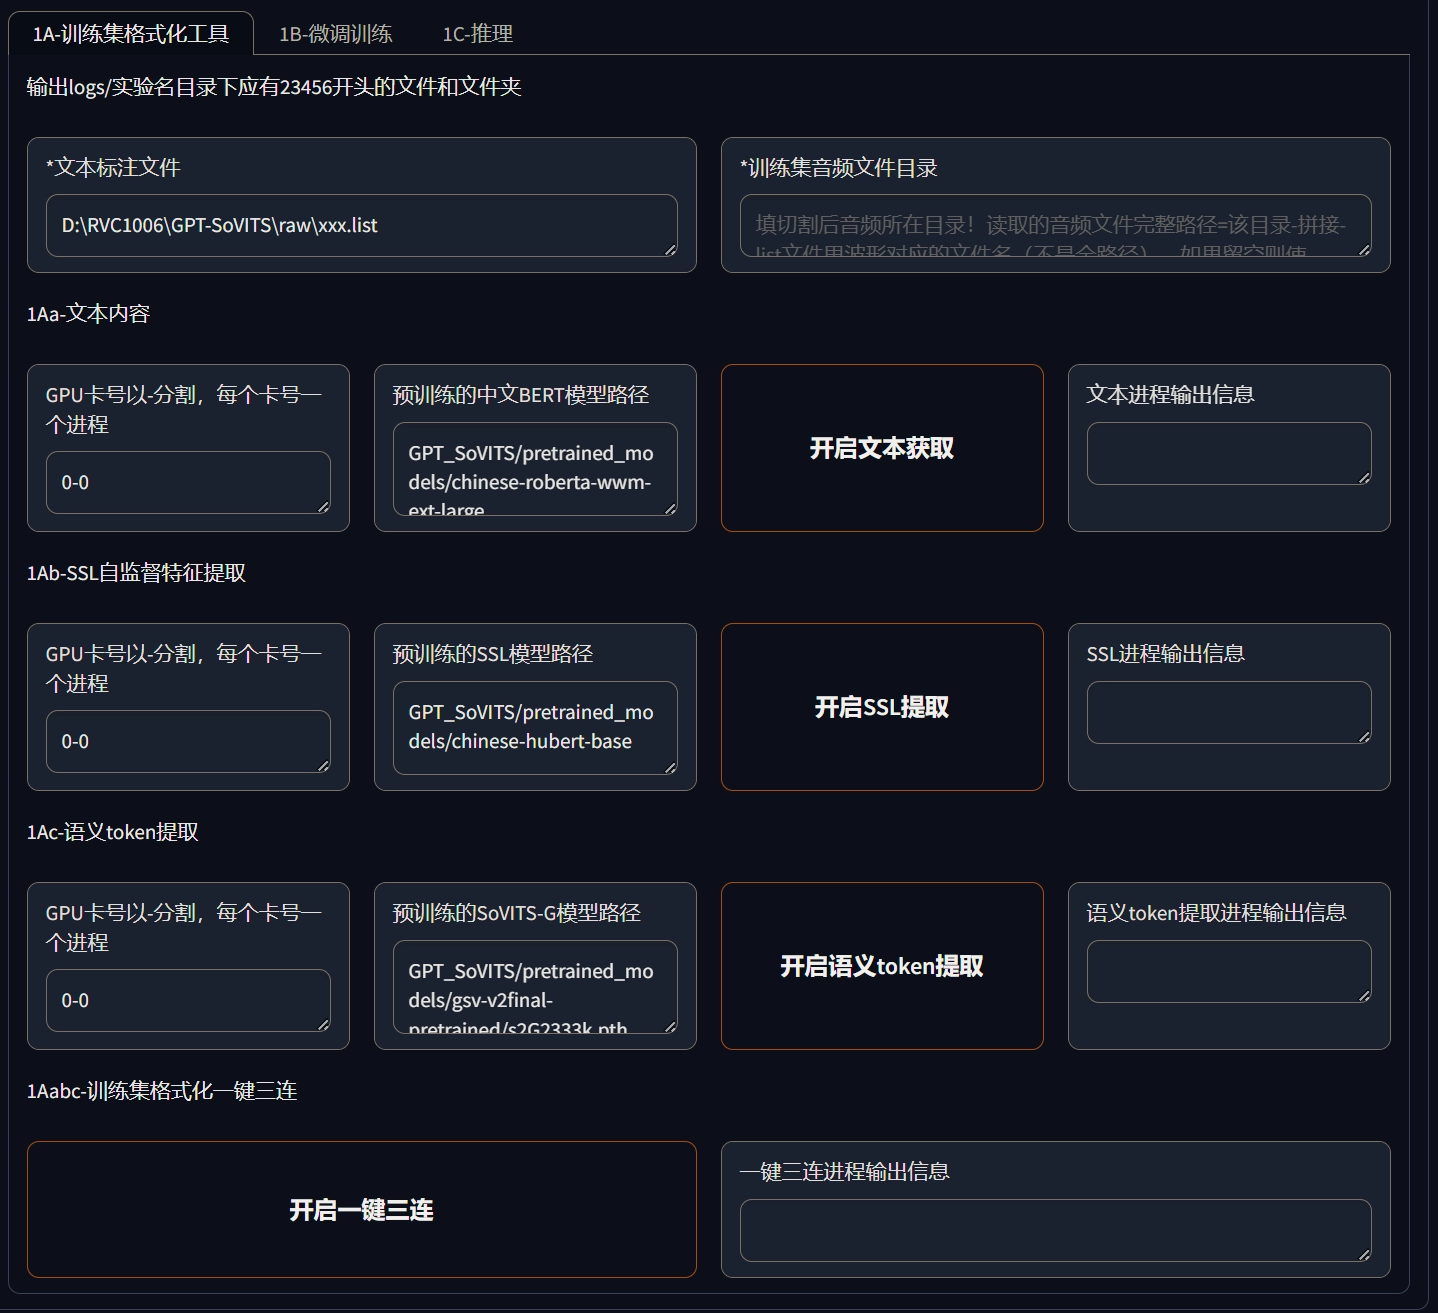Grab the resize handle of 文本标注文件 textbox
Image resolution: width=1438 pixels, height=1313 pixels.
click(670, 249)
